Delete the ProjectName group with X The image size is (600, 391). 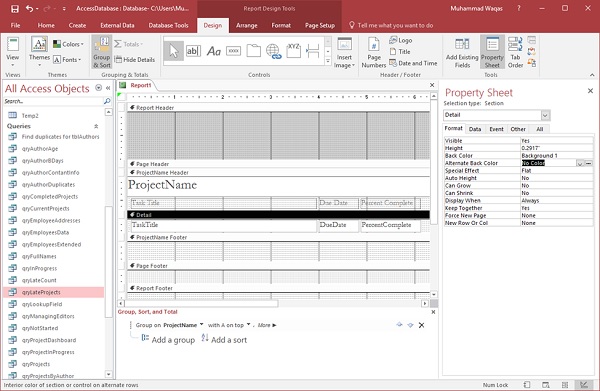pos(421,325)
